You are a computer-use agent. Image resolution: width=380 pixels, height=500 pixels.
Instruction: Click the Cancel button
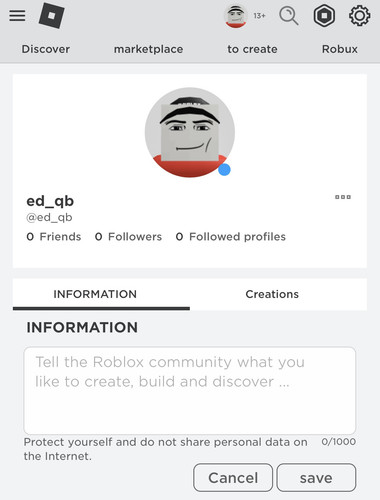[233, 478]
